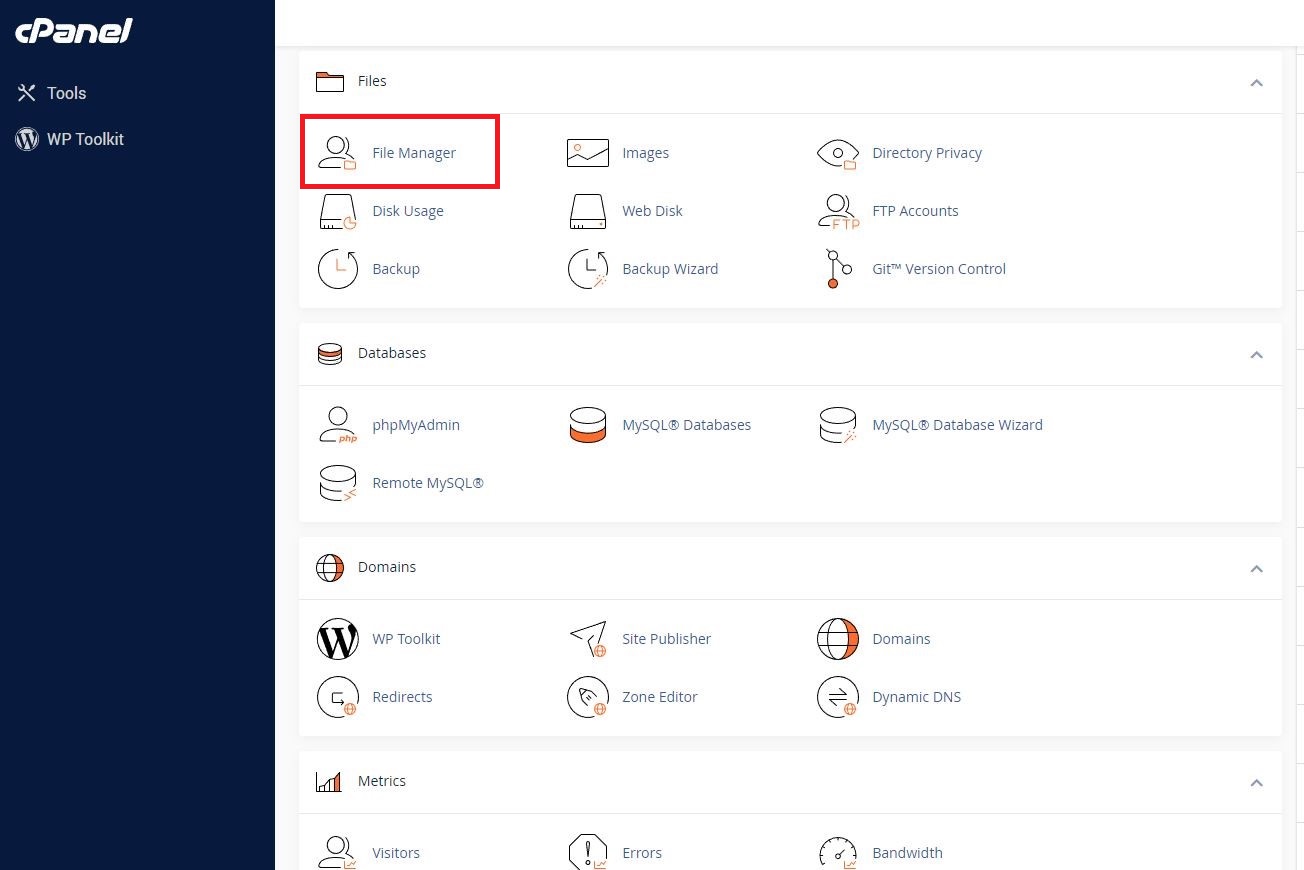Viewport: 1304px width, 870px height.
Task: Click the Dynamic DNS icon
Action: (x=838, y=697)
